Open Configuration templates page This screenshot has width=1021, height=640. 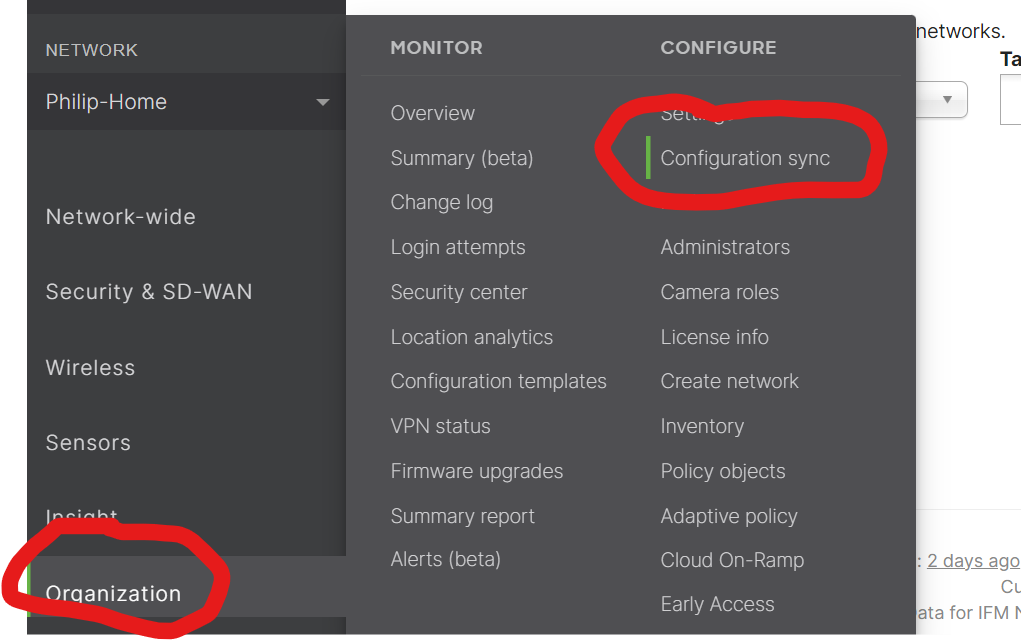click(499, 381)
